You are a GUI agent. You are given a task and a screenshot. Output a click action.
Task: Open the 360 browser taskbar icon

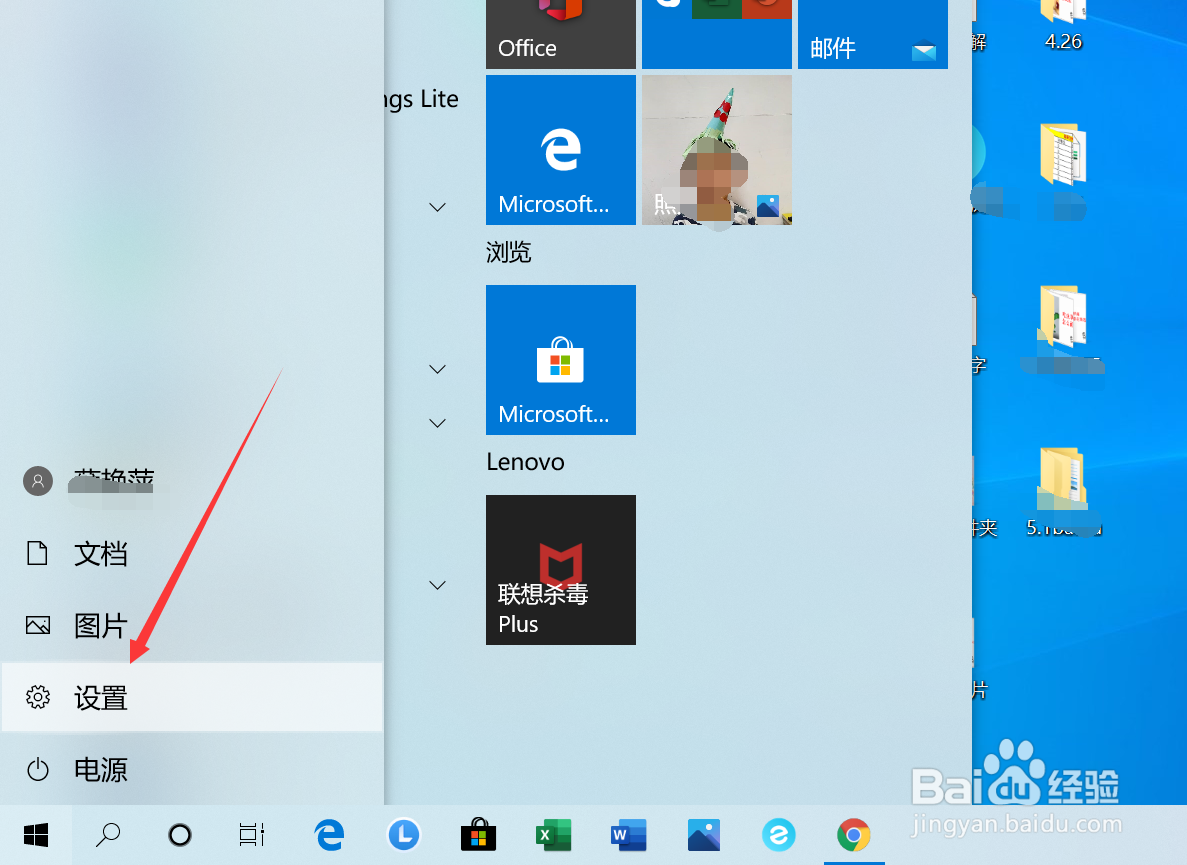tap(778, 835)
